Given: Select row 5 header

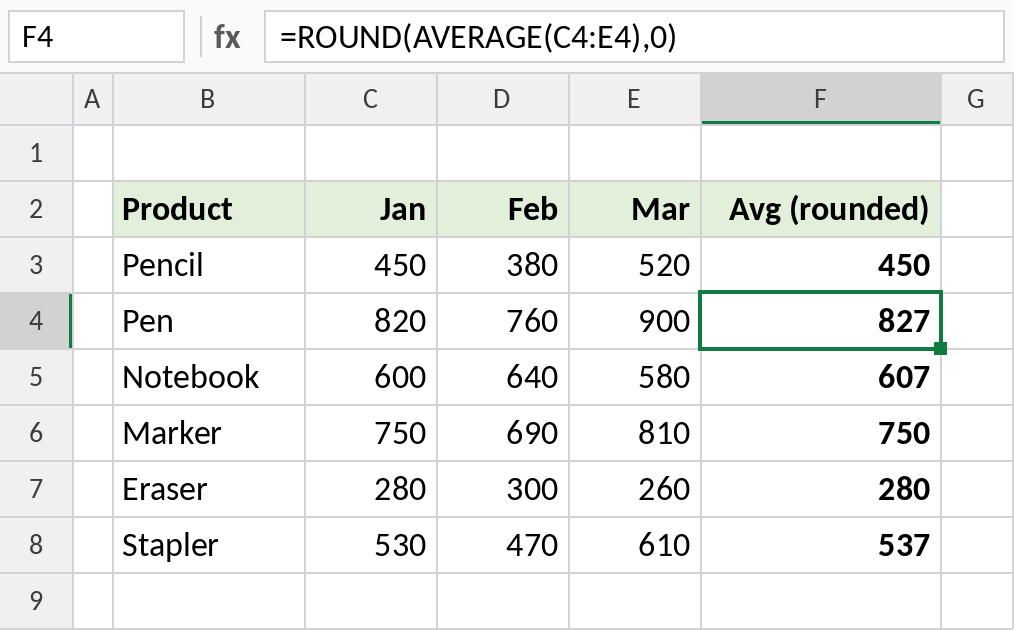Looking at the screenshot, I should (x=36, y=377).
